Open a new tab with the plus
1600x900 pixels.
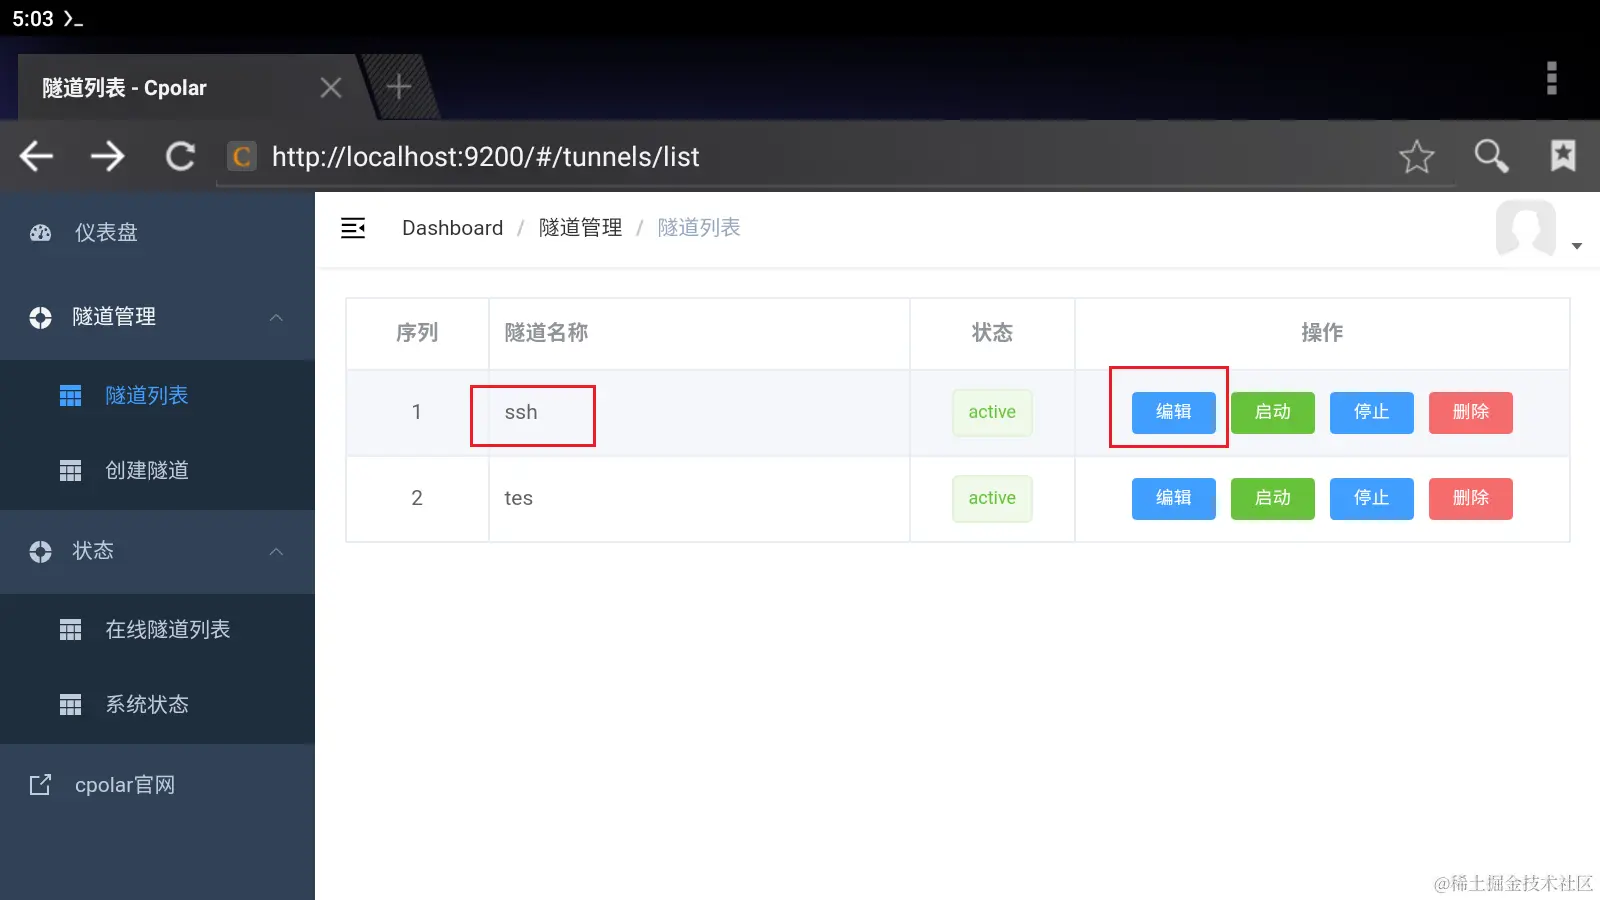click(399, 87)
